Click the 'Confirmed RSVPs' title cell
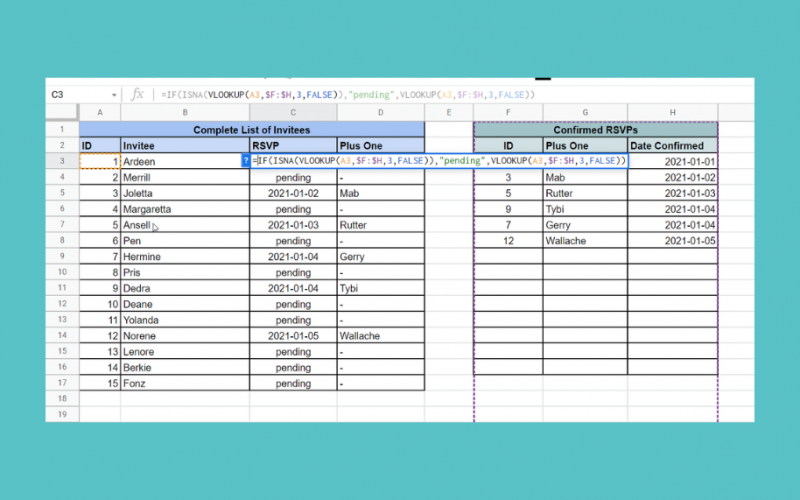The image size is (800, 500). 596,129
